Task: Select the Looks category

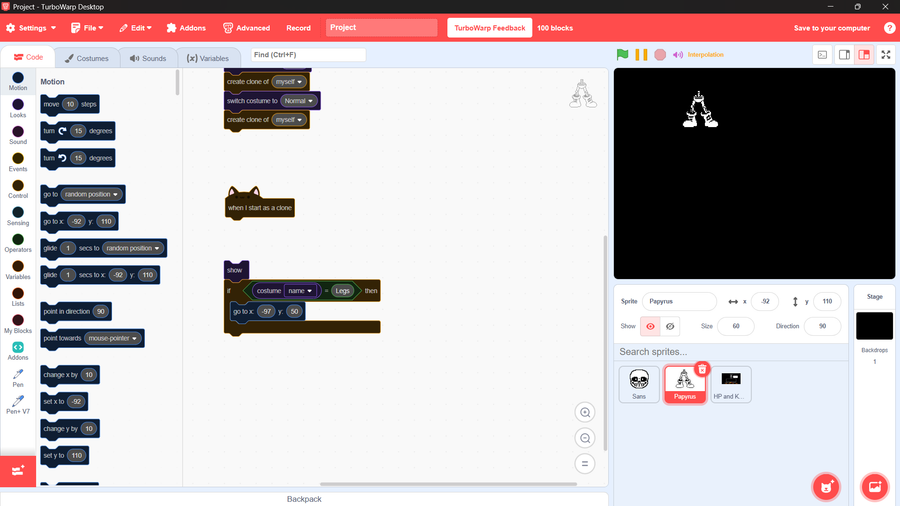Action: click(x=18, y=108)
